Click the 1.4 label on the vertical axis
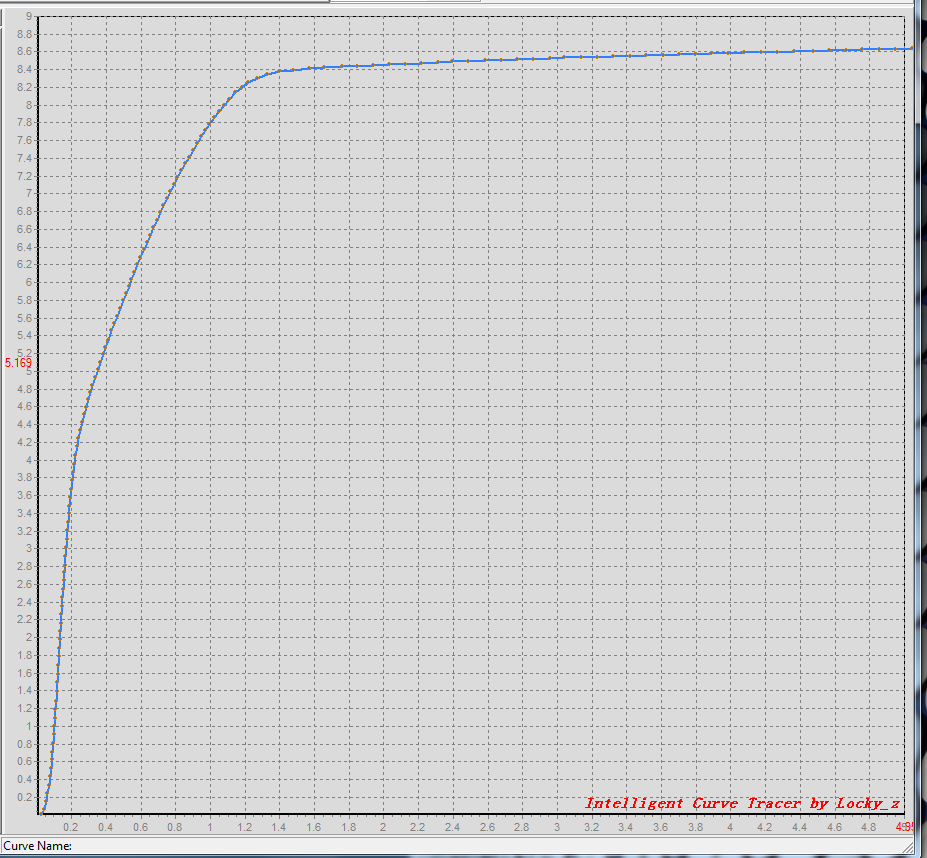The image size is (927, 858). click(x=24, y=690)
